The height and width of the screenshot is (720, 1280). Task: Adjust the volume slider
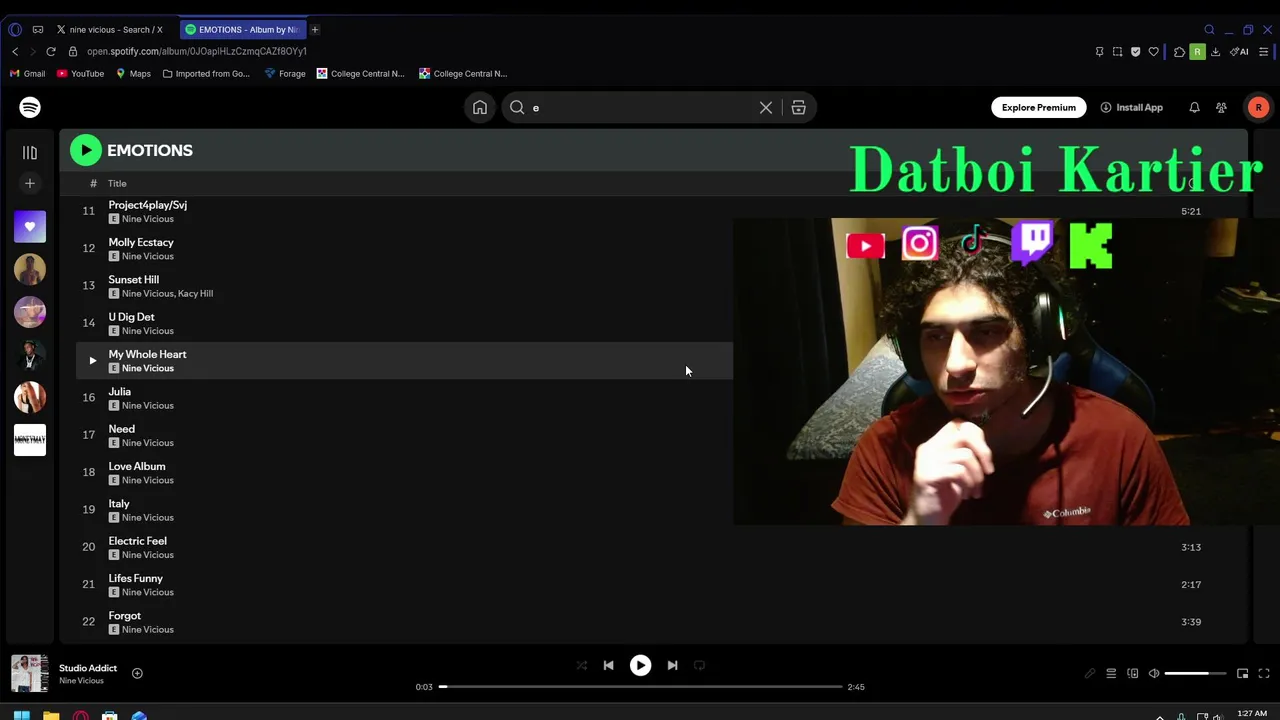pos(1195,674)
